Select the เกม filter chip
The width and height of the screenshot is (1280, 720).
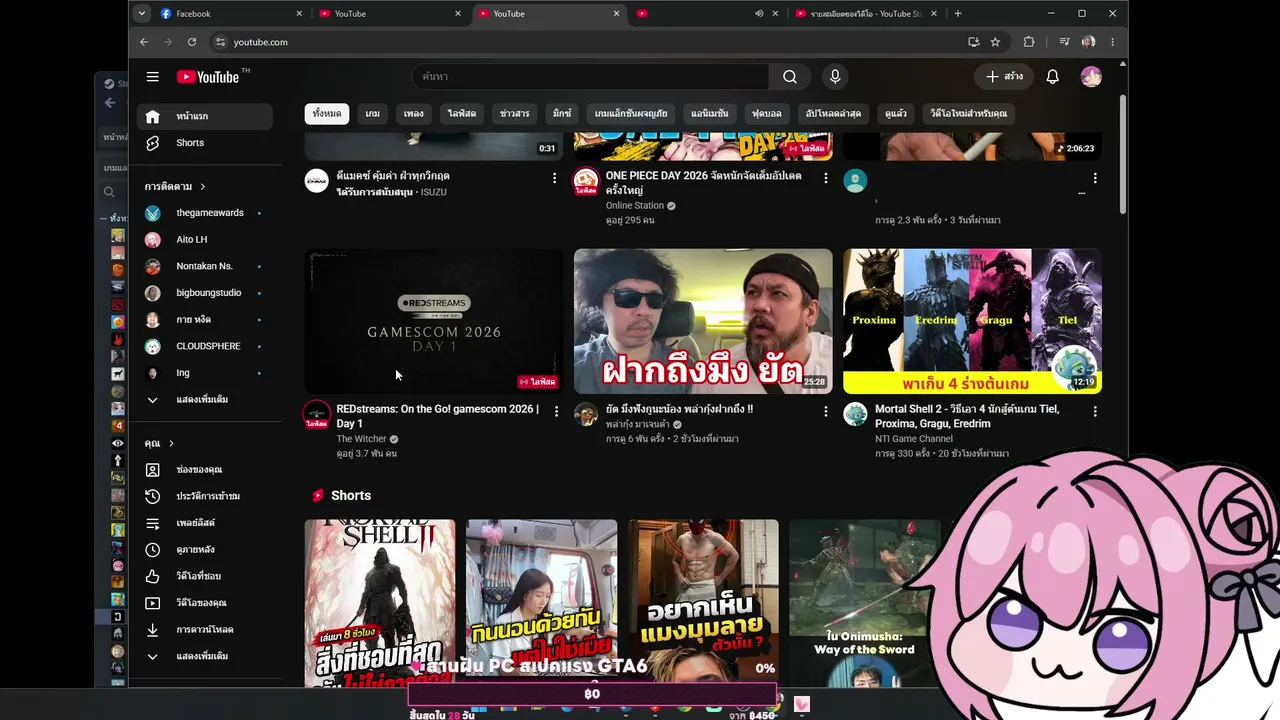click(x=372, y=114)
